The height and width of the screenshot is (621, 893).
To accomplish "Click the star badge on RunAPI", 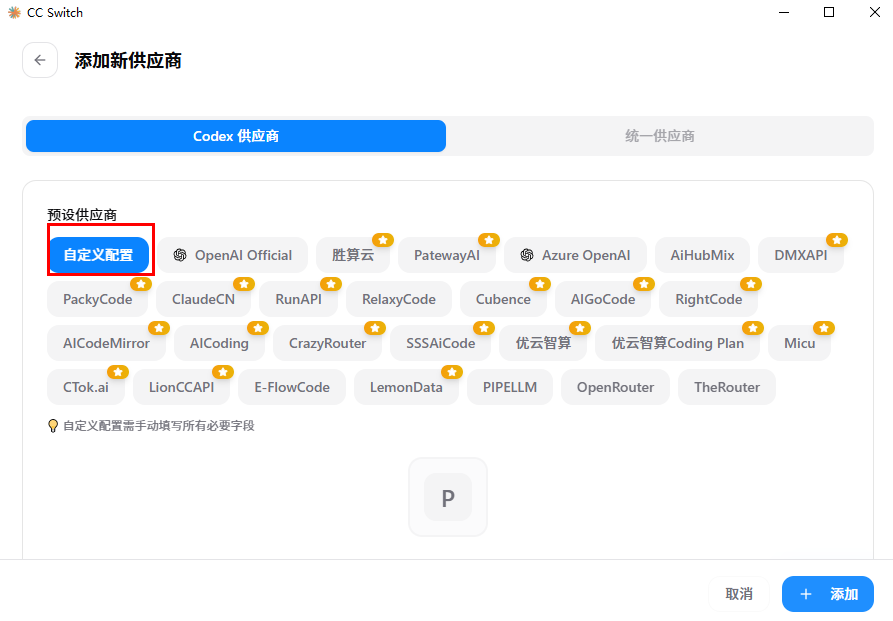I will pos(331,284).
